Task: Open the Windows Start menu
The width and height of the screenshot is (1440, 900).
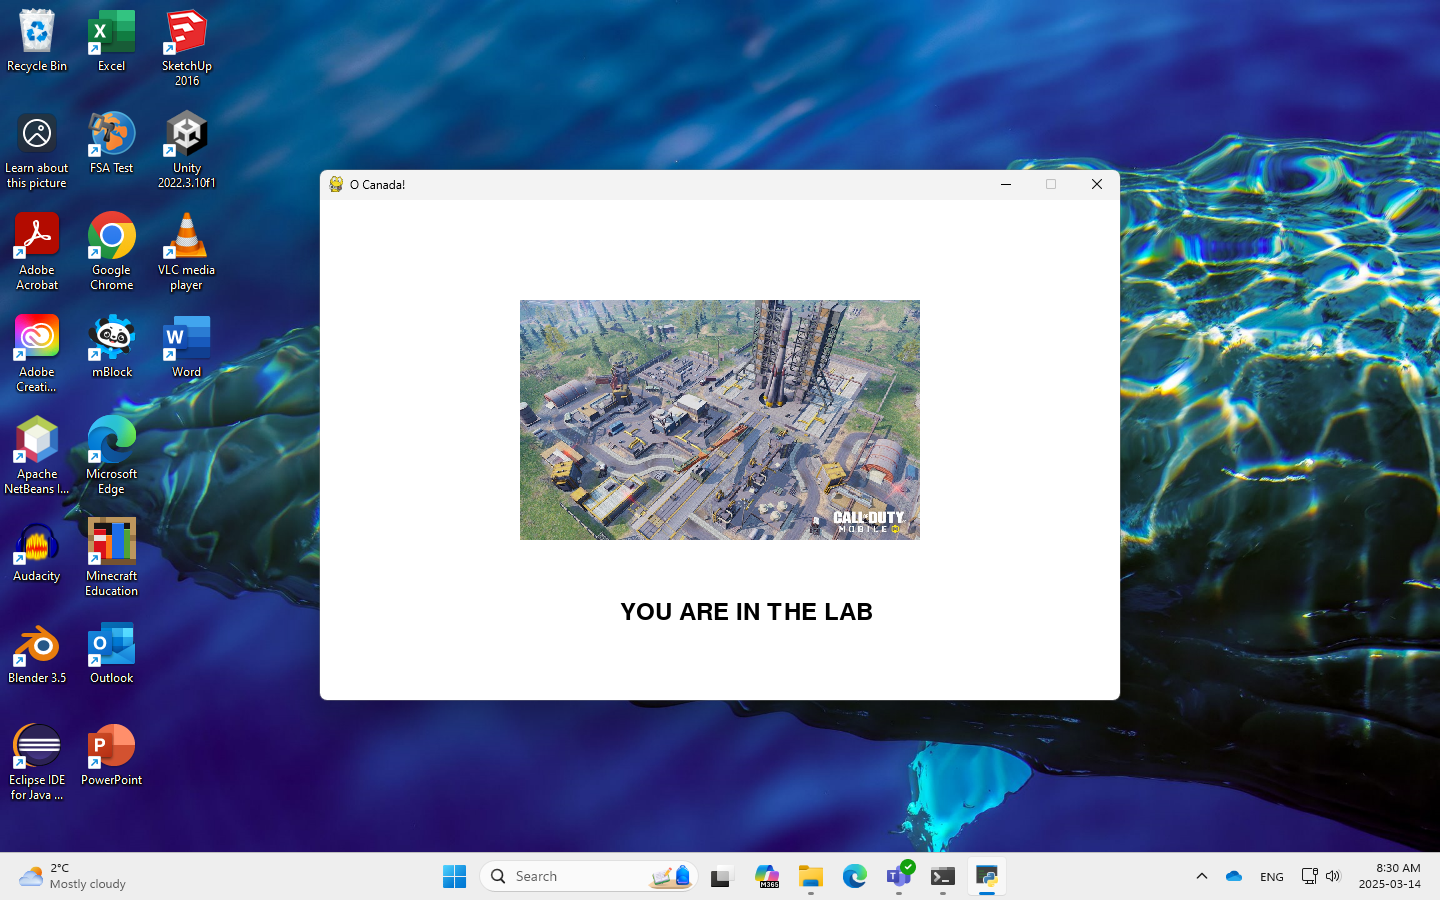Action: coord(454,876)
